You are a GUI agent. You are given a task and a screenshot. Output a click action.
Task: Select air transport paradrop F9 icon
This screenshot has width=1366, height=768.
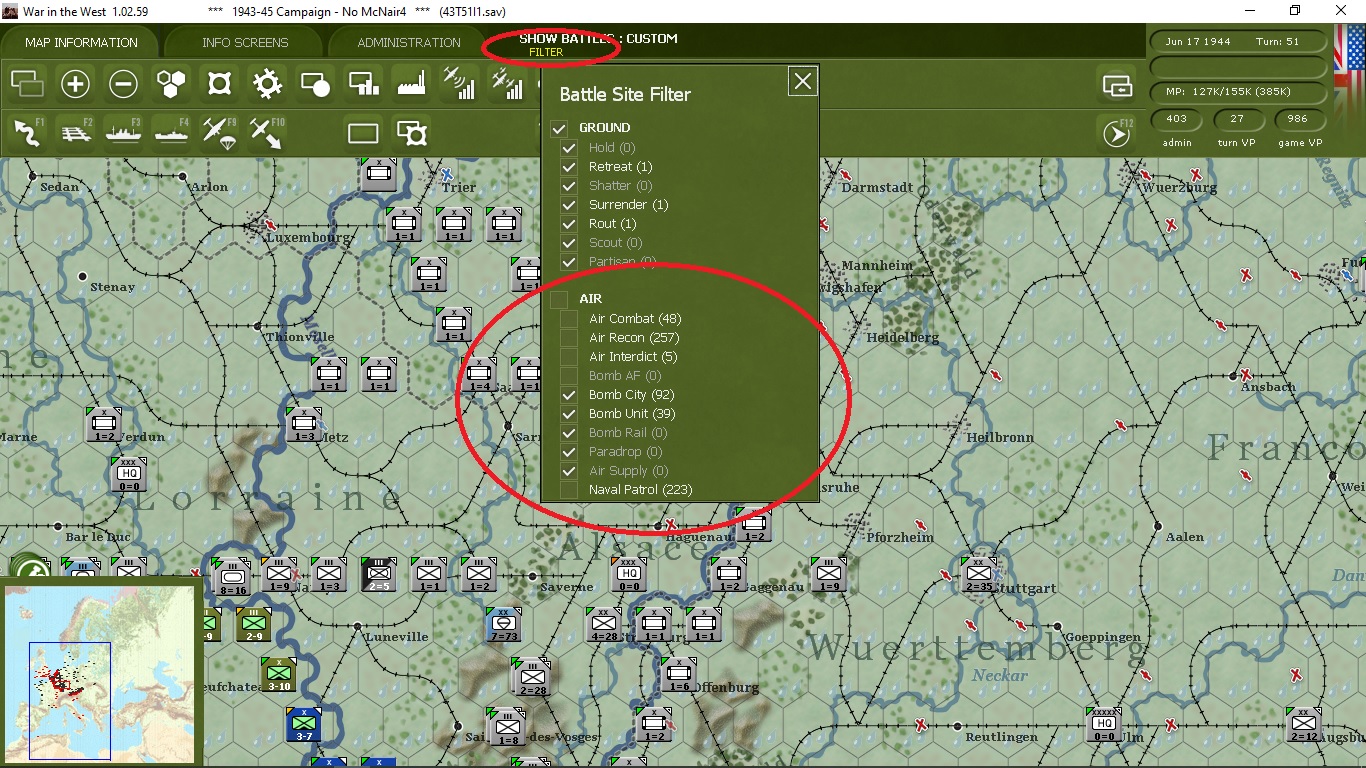219,132
